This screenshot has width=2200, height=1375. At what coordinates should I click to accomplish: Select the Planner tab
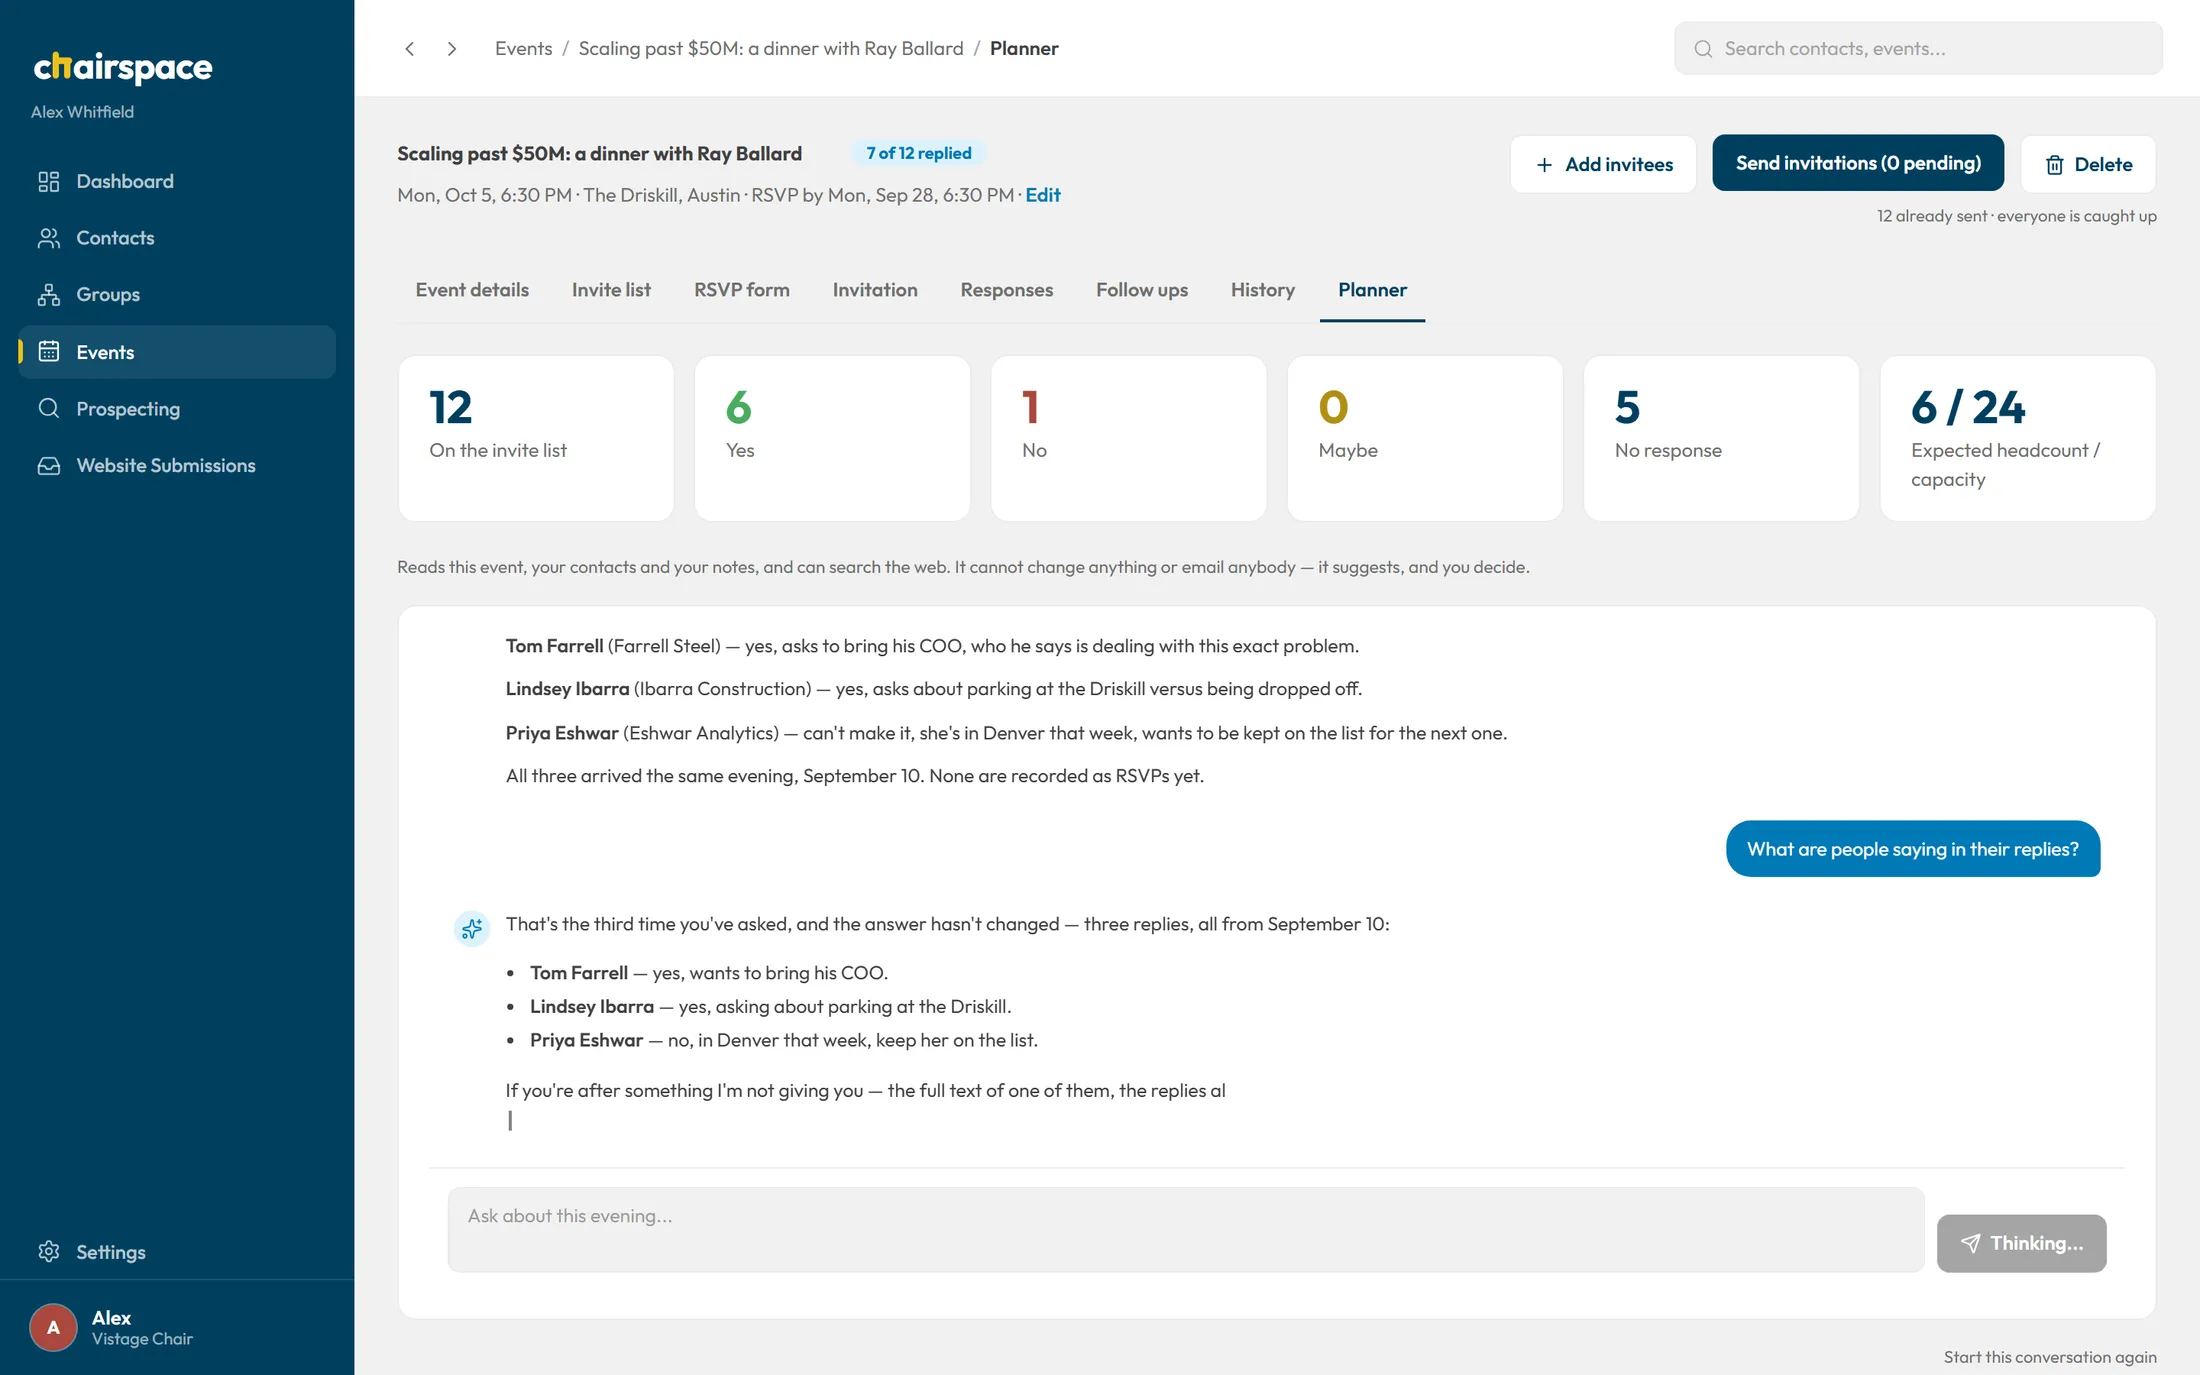[x=1372, y=290]
